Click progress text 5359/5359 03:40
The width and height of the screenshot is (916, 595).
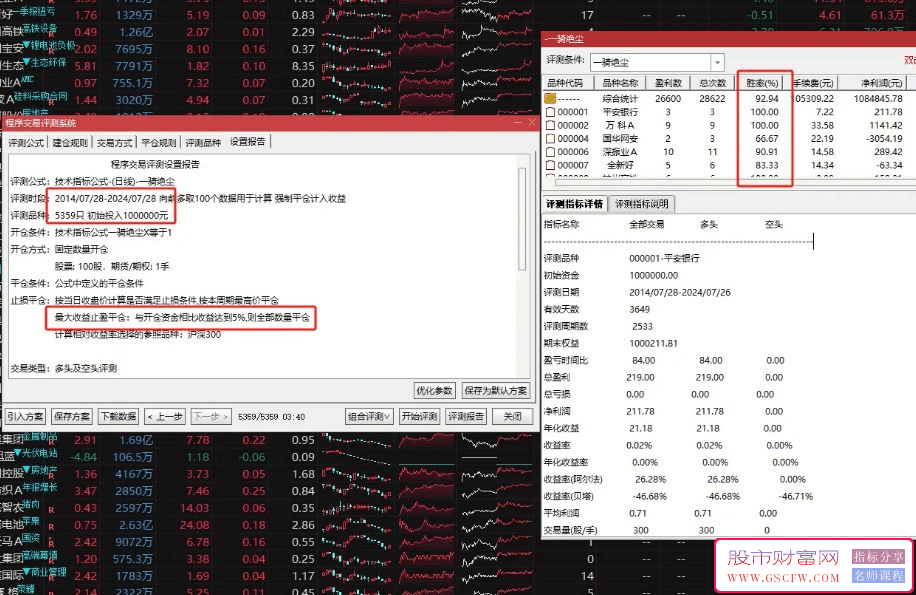click(x=272, y=417)
